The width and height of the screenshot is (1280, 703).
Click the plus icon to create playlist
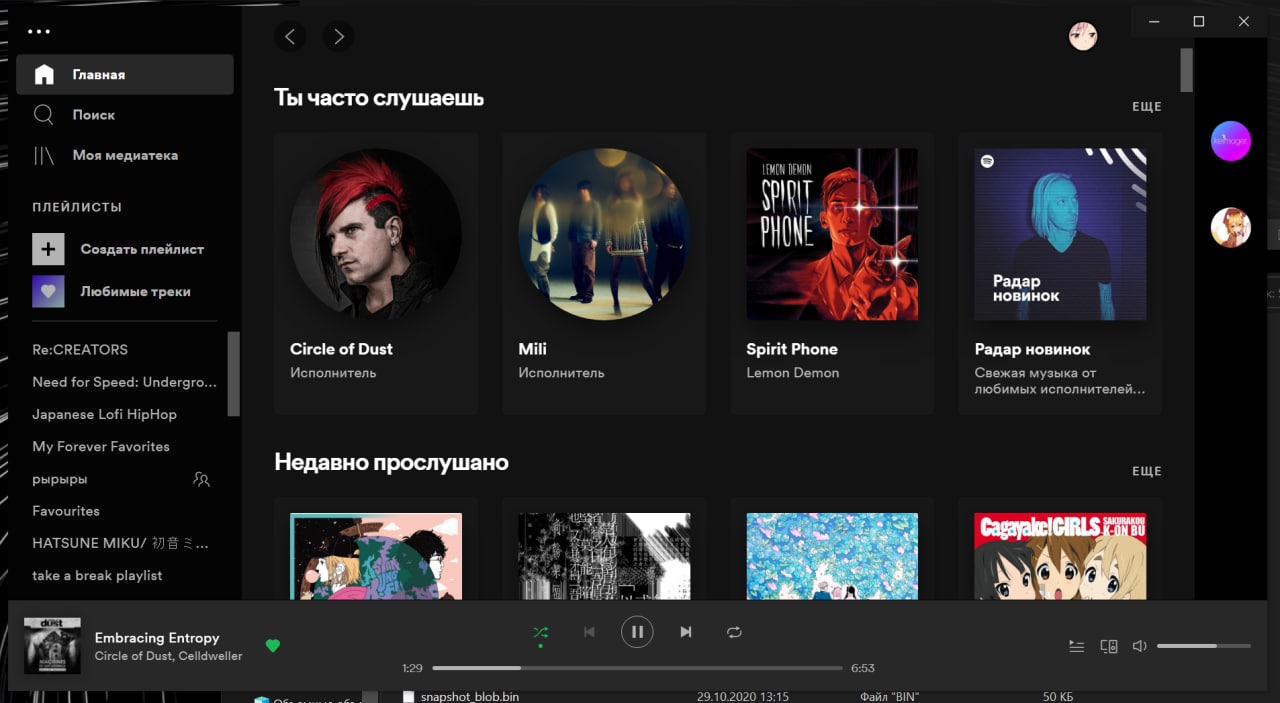point(48,249)
